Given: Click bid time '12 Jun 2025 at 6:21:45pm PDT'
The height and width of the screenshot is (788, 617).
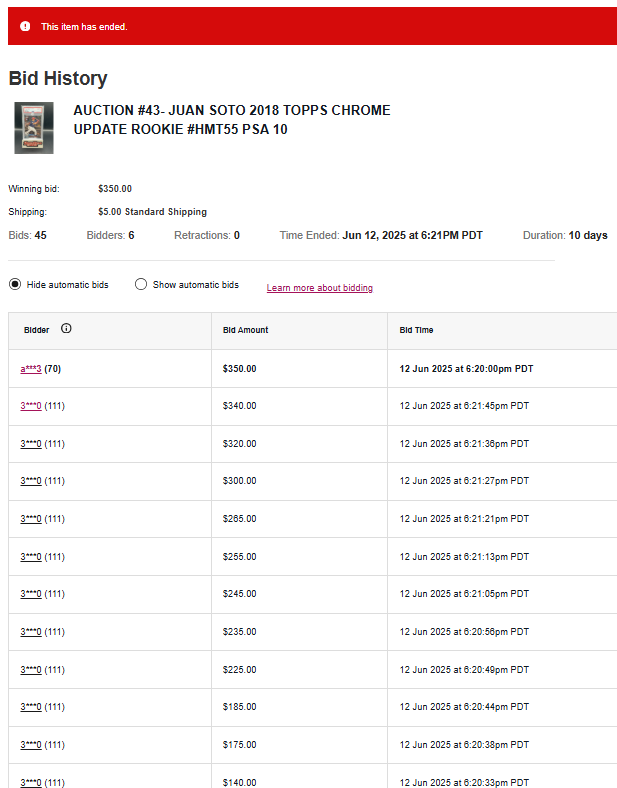Looking at the screenshot, I should pos(464,406).
